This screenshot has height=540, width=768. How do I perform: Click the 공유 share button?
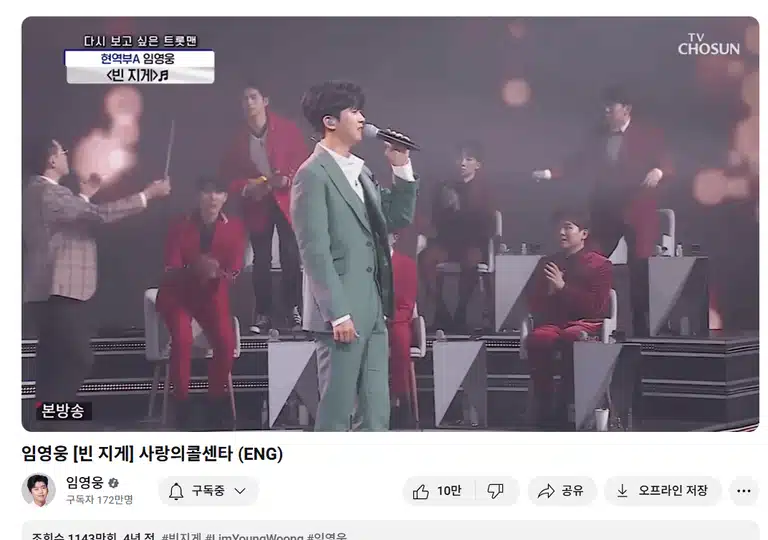[x=562, y=491]
